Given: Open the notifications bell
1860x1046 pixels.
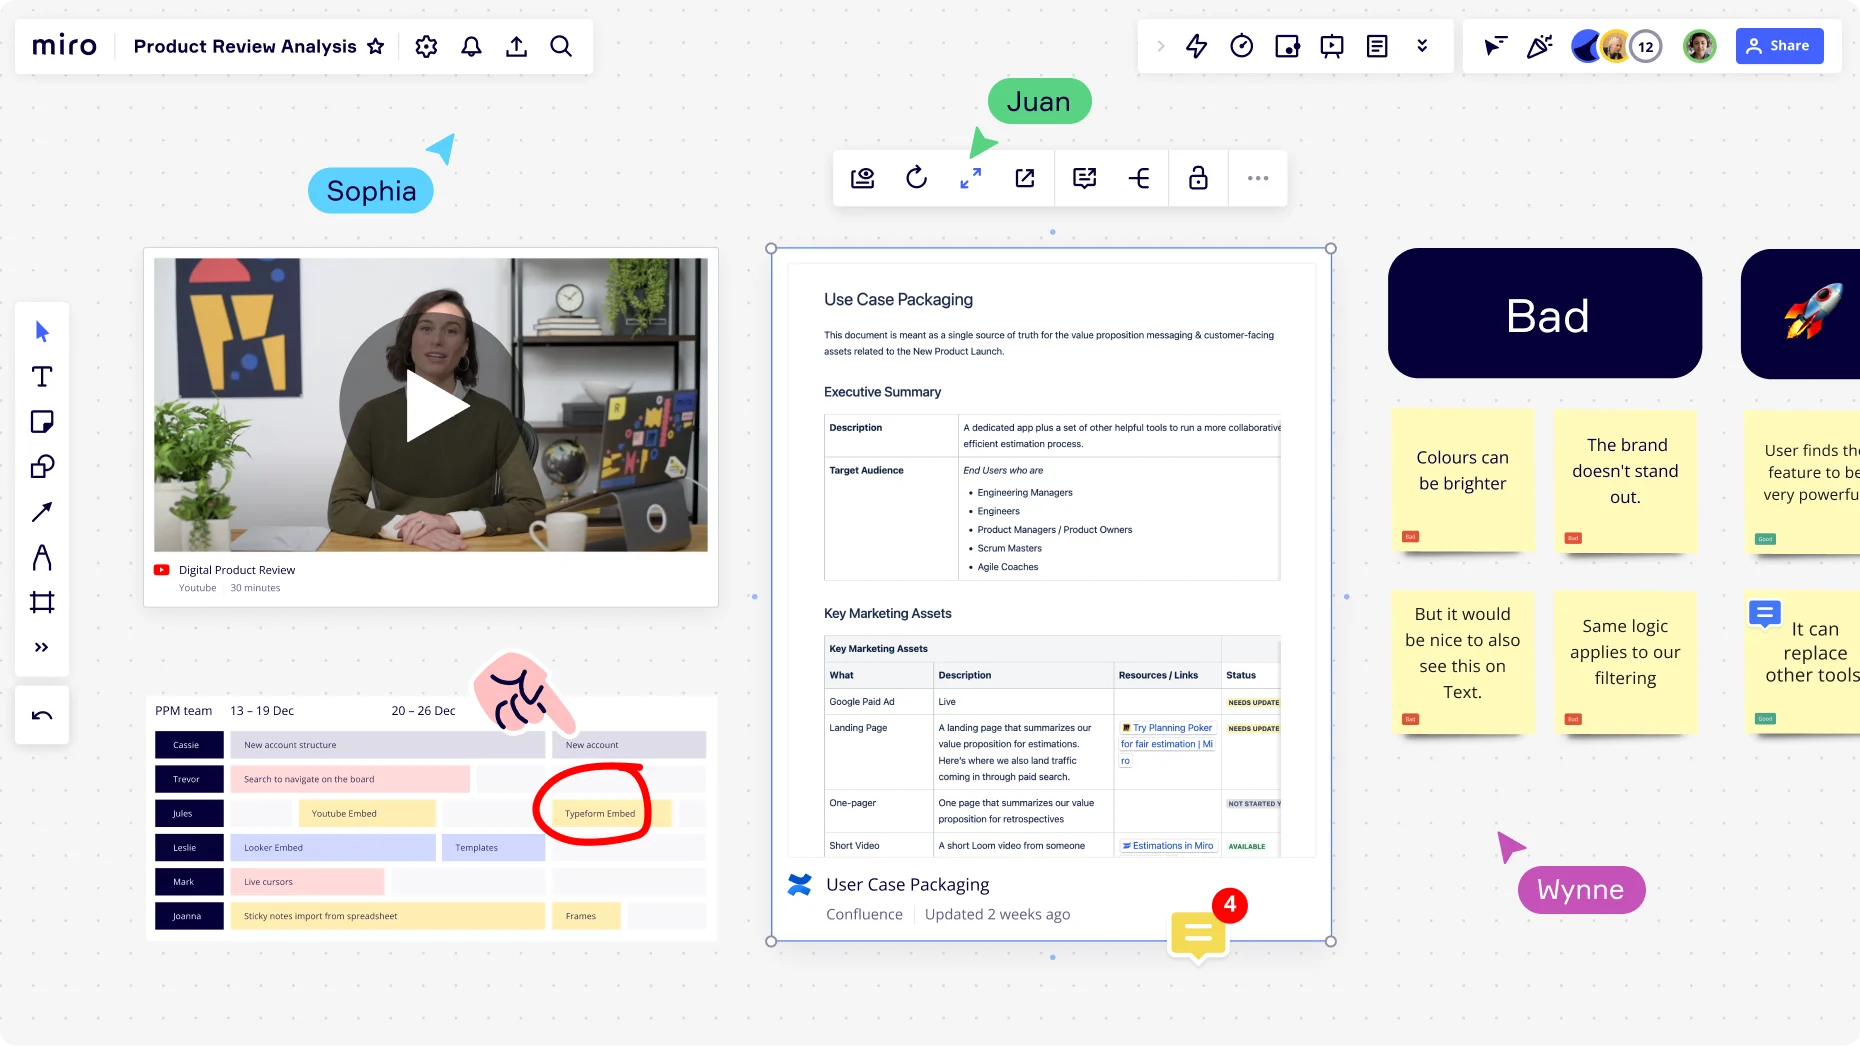Looking at the screenshot, I should (471, 46).
